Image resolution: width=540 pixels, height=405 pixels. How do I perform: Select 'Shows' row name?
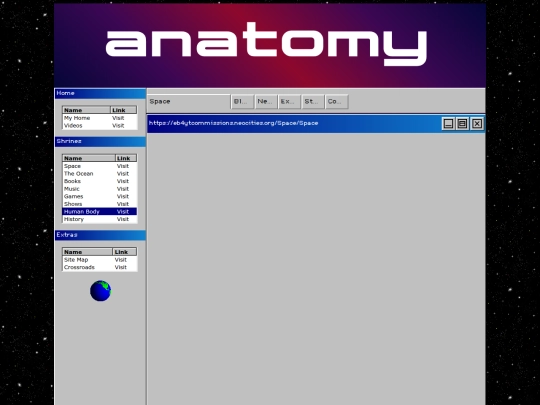(73, 204)
